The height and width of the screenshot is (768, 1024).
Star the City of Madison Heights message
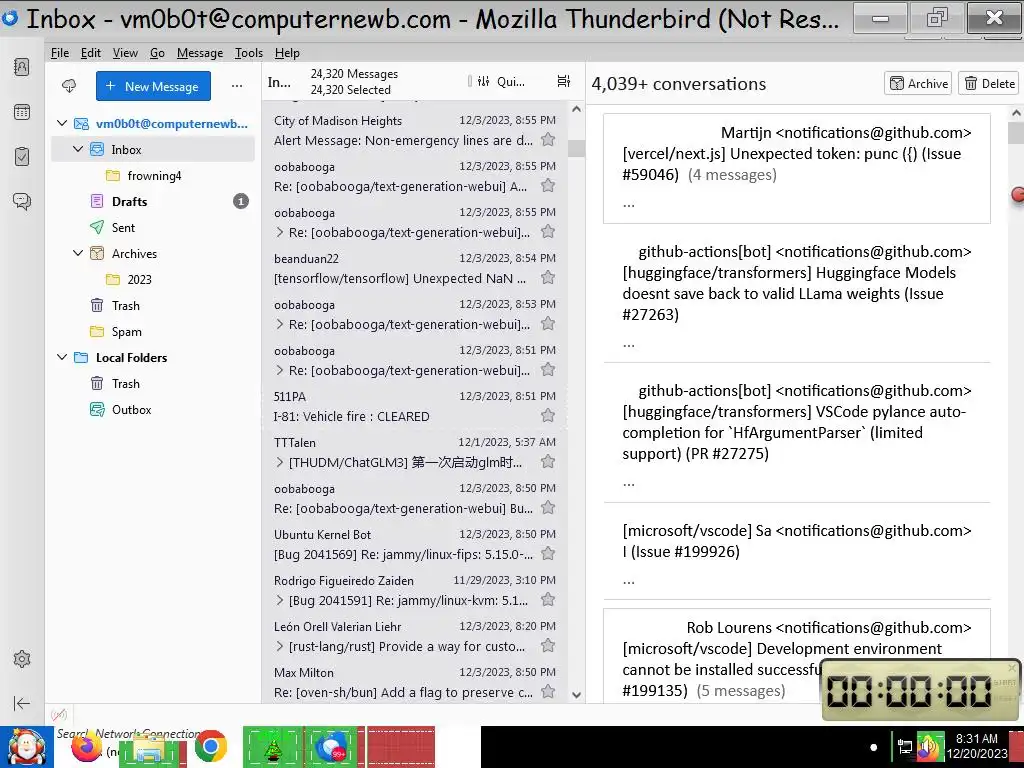click(548, 140)
